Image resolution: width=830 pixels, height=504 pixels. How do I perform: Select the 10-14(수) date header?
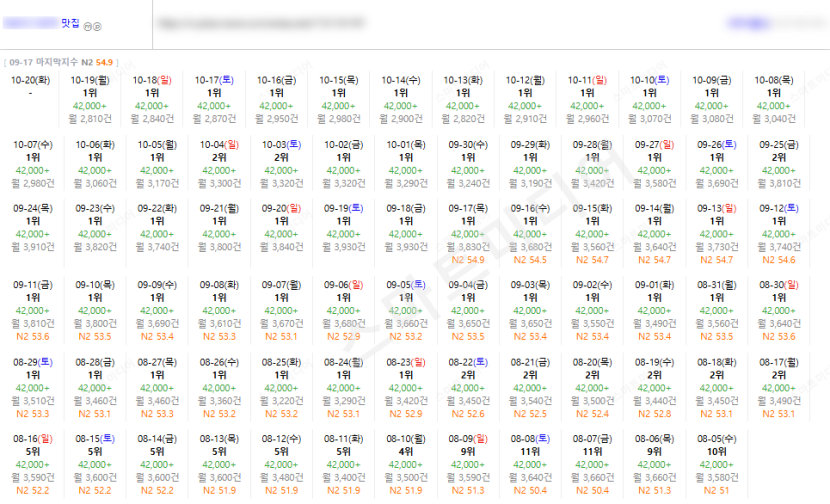[x=401, y=80]
